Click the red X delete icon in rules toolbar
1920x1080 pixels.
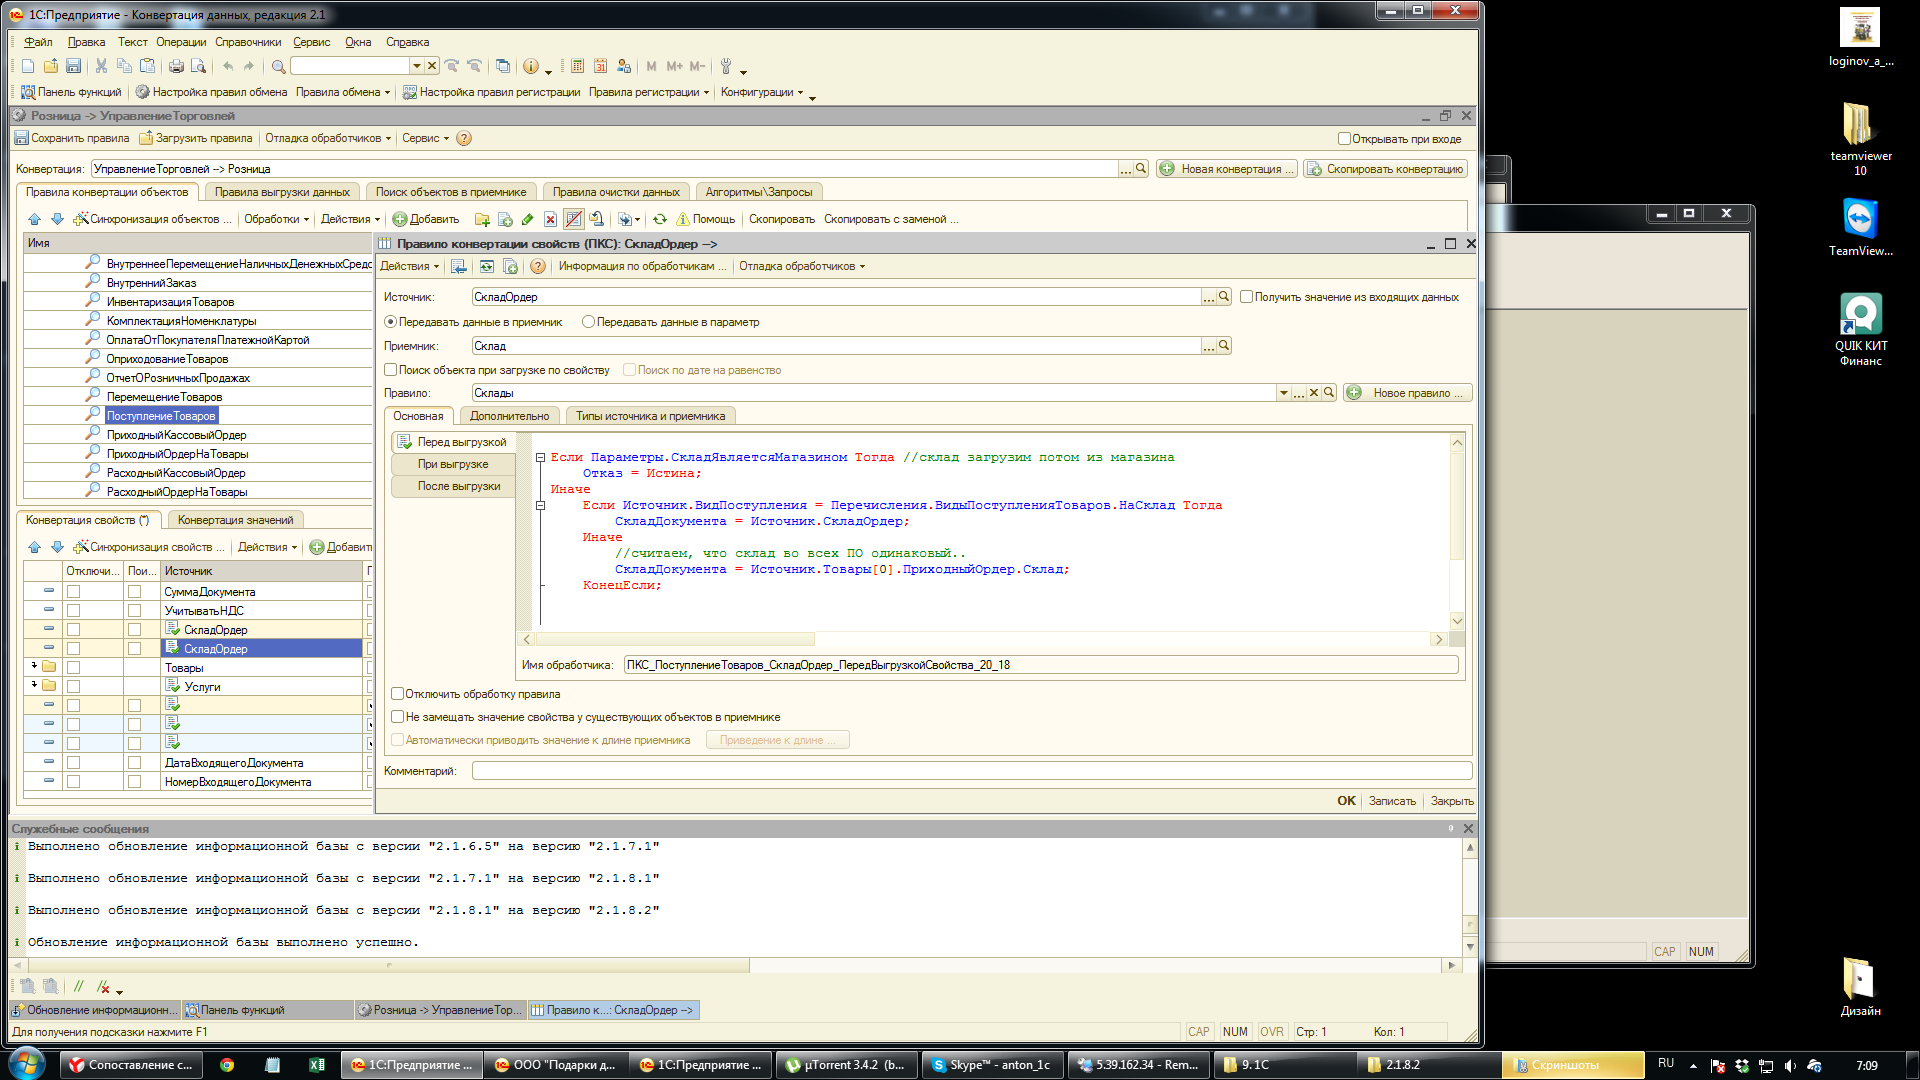click(x=550, y=219)
